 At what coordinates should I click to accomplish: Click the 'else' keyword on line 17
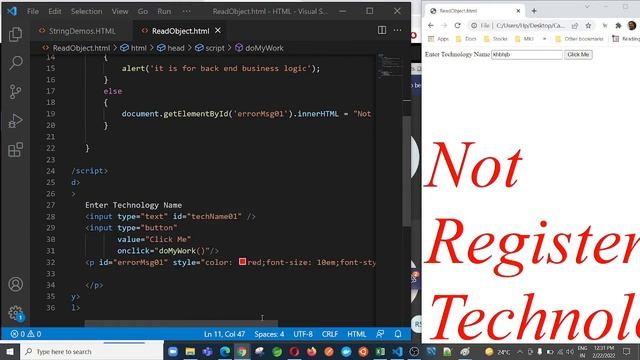click(113, 91)
